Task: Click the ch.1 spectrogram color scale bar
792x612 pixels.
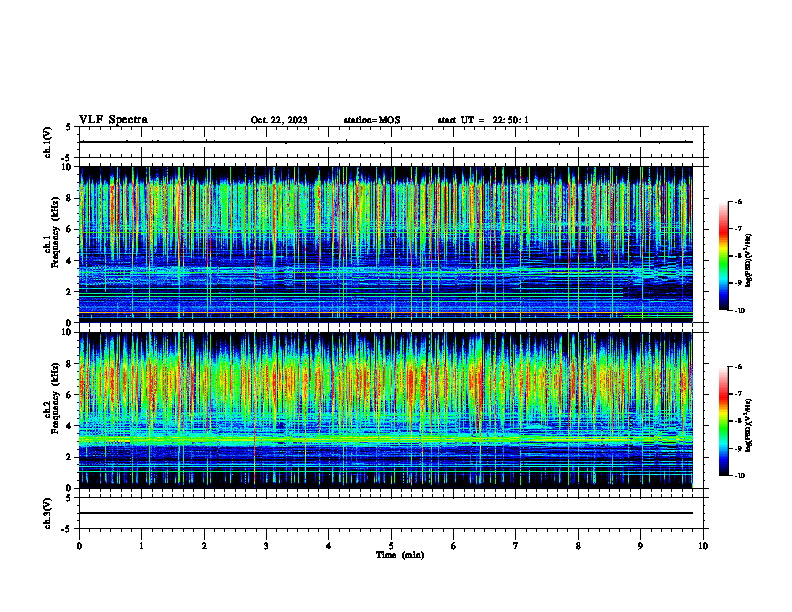Action: [x=723, y=256]
